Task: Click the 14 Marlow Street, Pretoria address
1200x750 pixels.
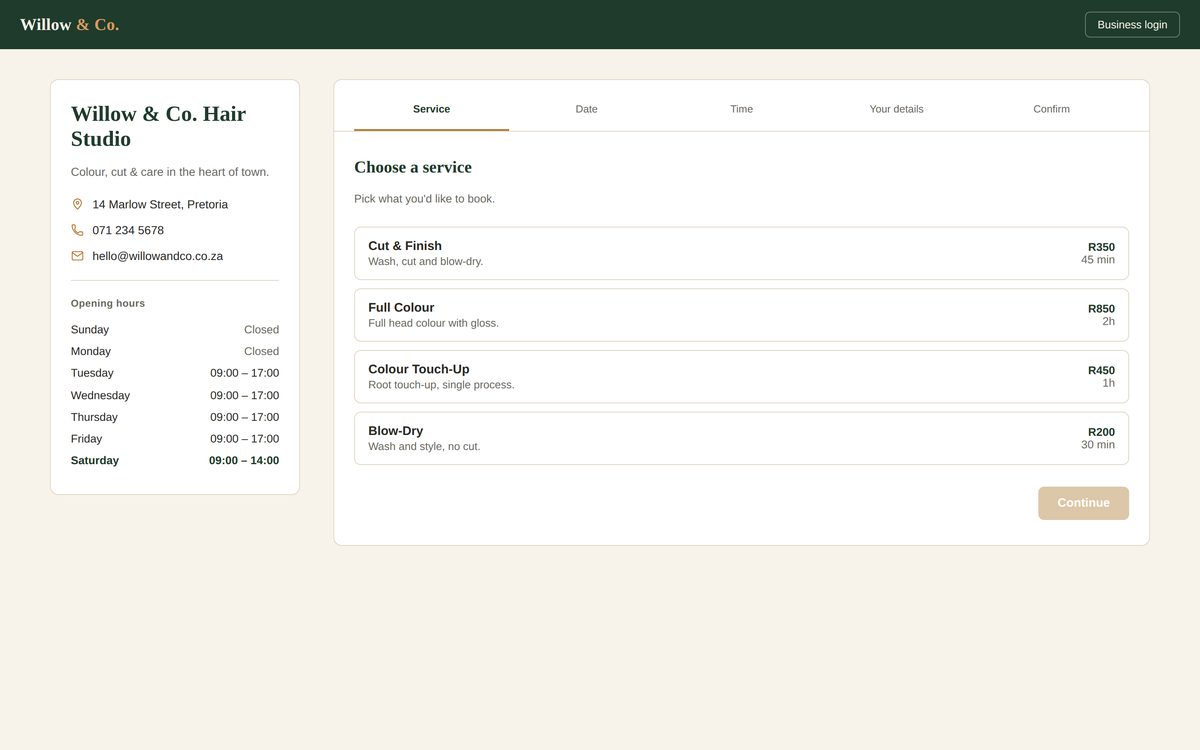Action: click(160, 204)
